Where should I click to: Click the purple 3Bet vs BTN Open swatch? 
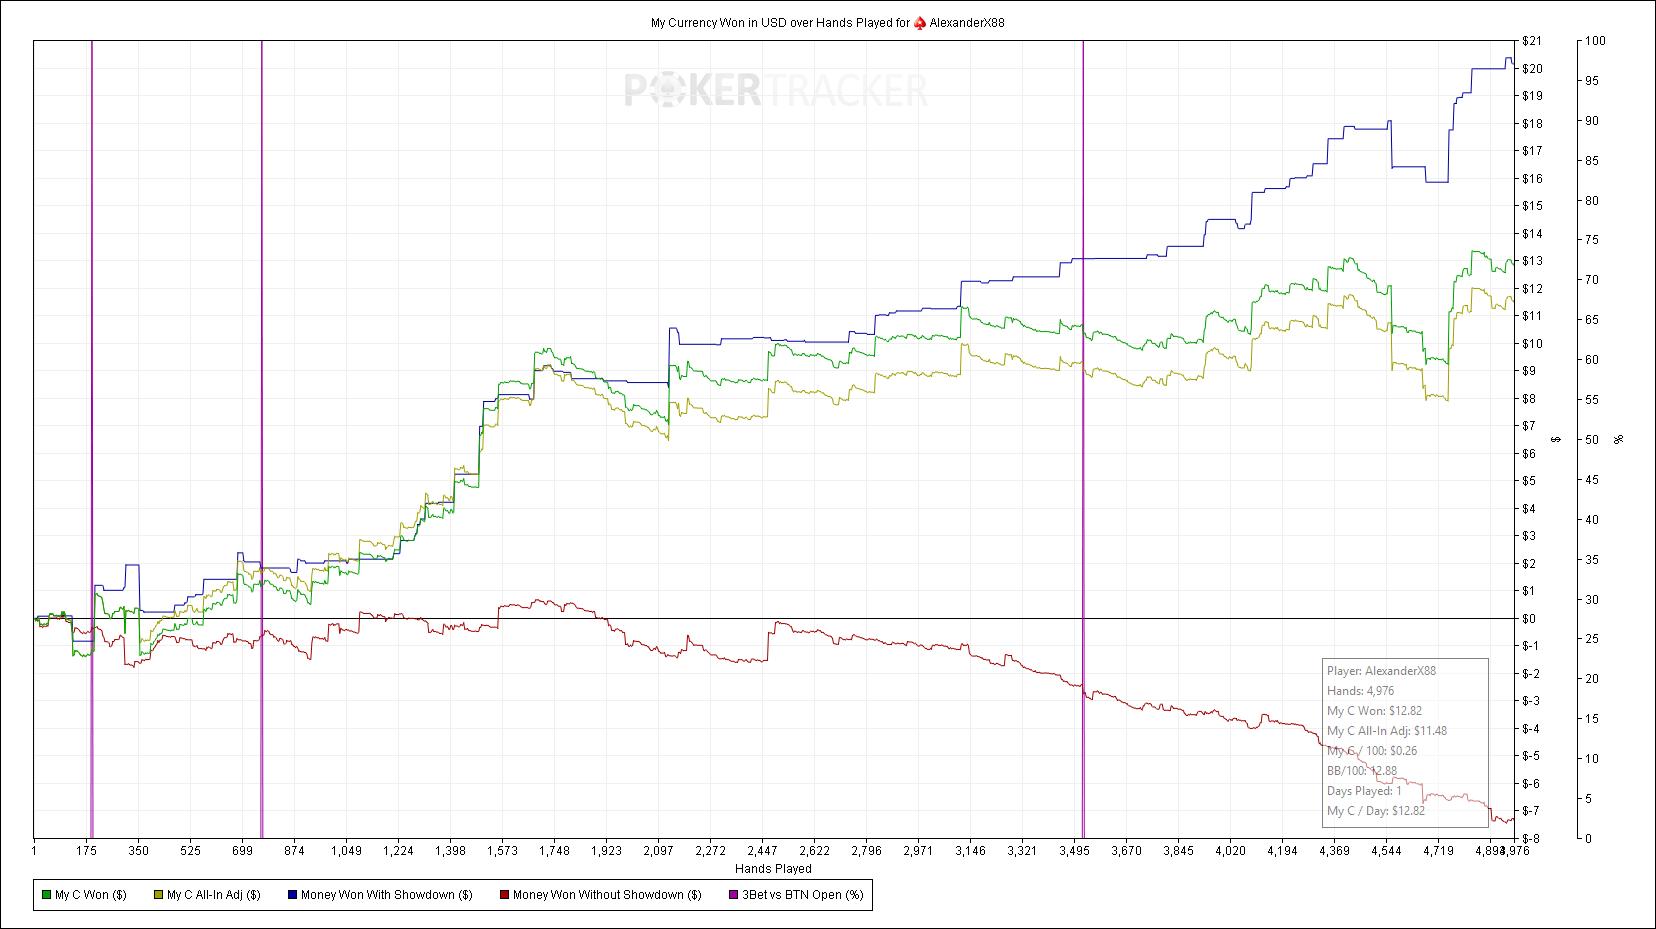734,895
